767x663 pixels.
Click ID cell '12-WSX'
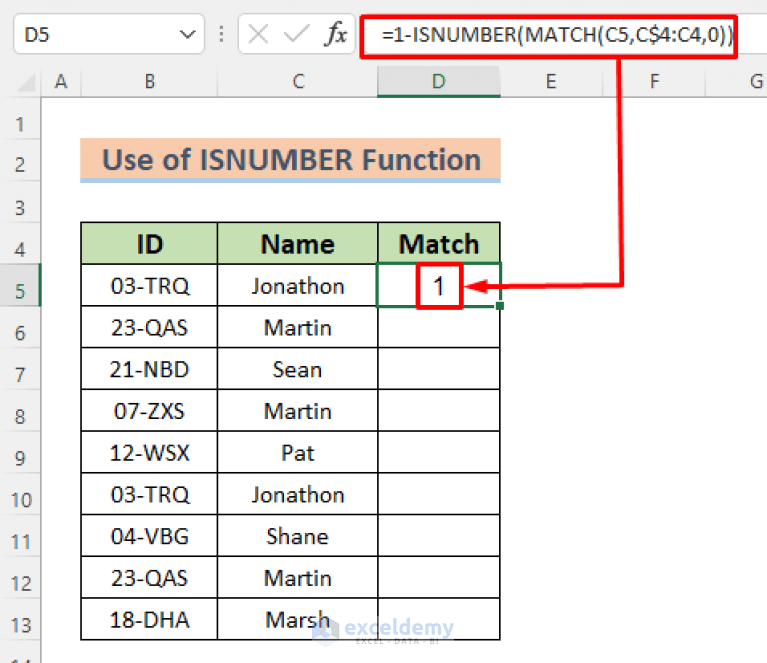(x=149, y=452)
